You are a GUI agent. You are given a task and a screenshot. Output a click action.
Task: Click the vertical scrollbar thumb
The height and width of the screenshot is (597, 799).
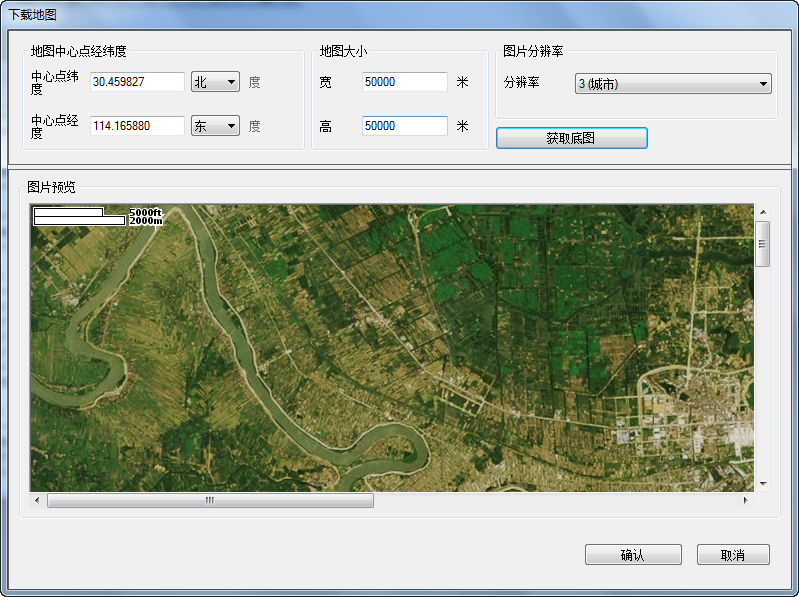click(x=763, y=244)
